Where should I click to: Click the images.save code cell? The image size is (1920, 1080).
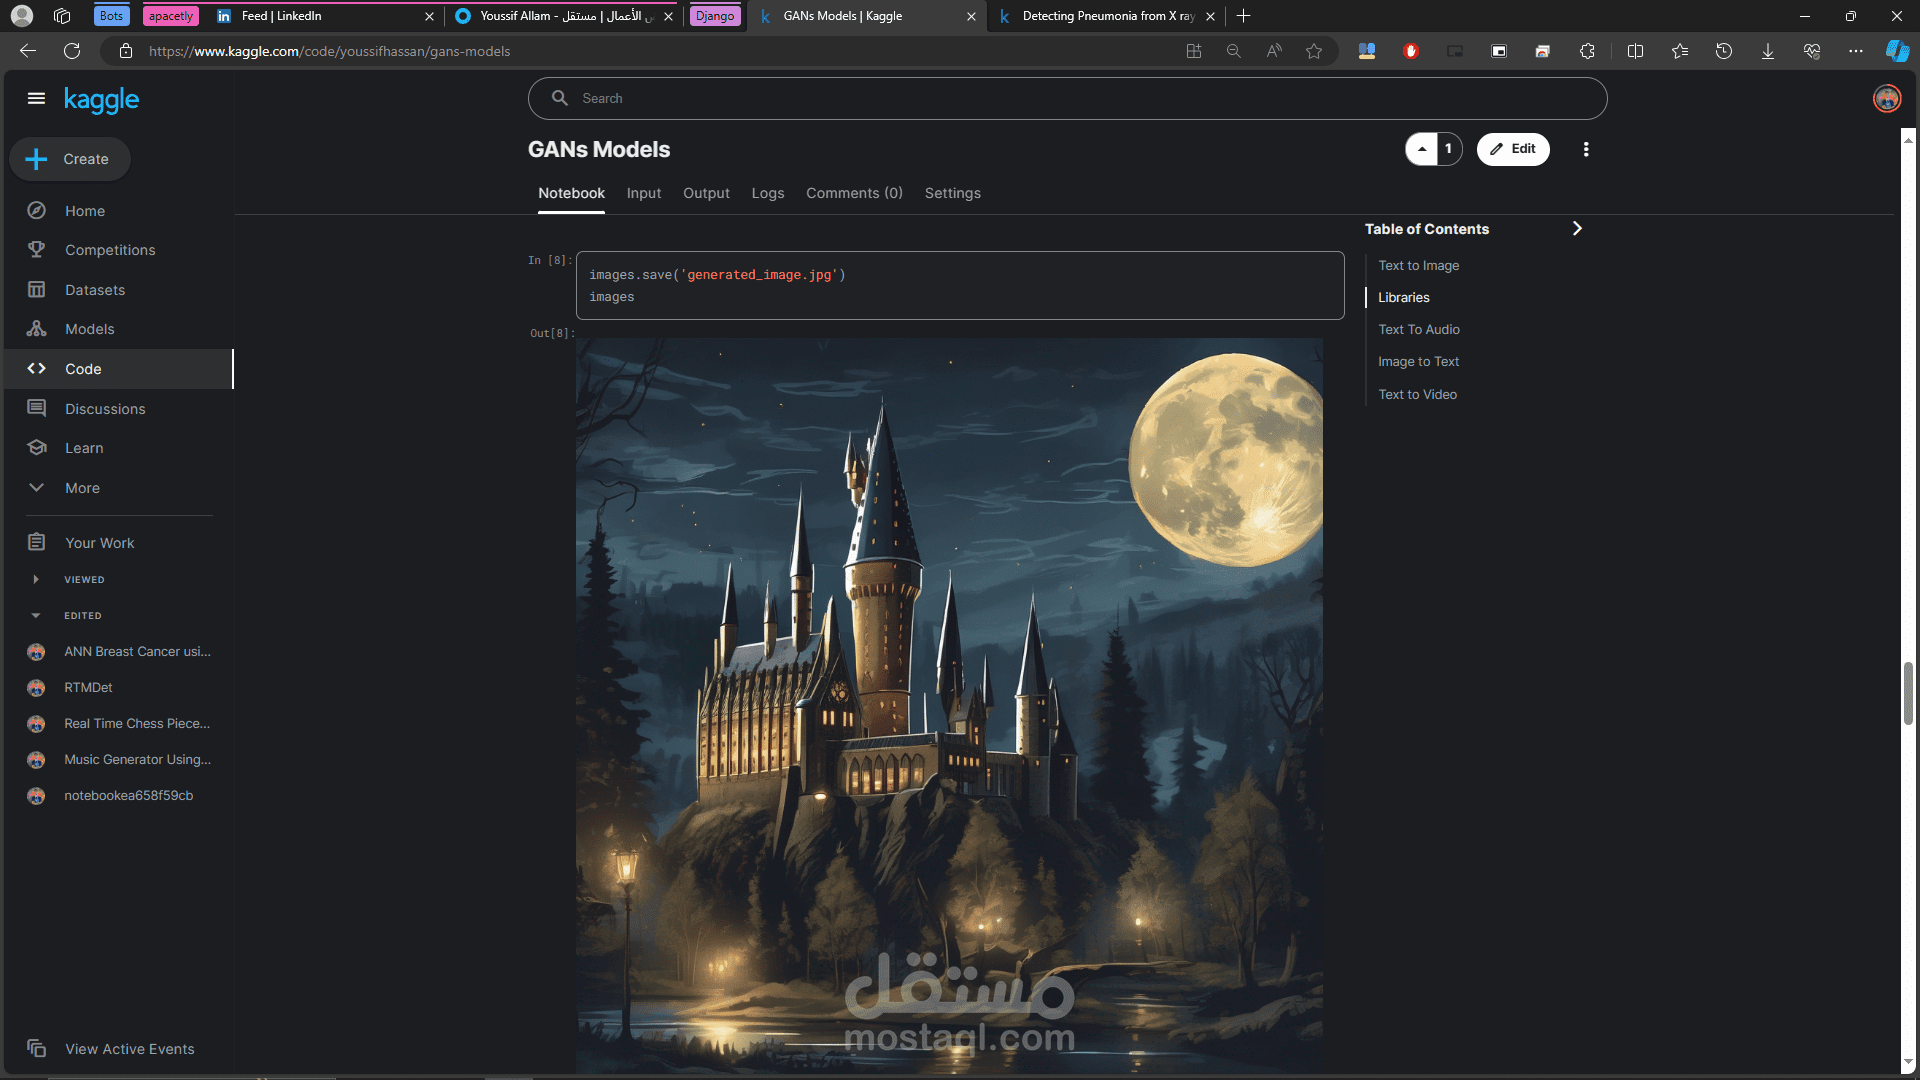tap(960, 285)
